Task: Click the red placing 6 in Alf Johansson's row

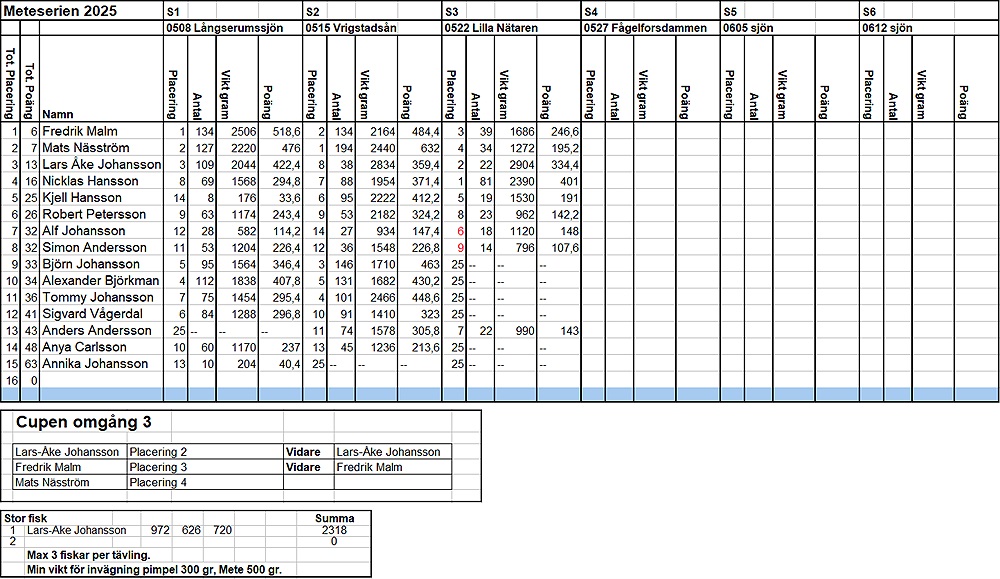Action: [x=460, y=231]
